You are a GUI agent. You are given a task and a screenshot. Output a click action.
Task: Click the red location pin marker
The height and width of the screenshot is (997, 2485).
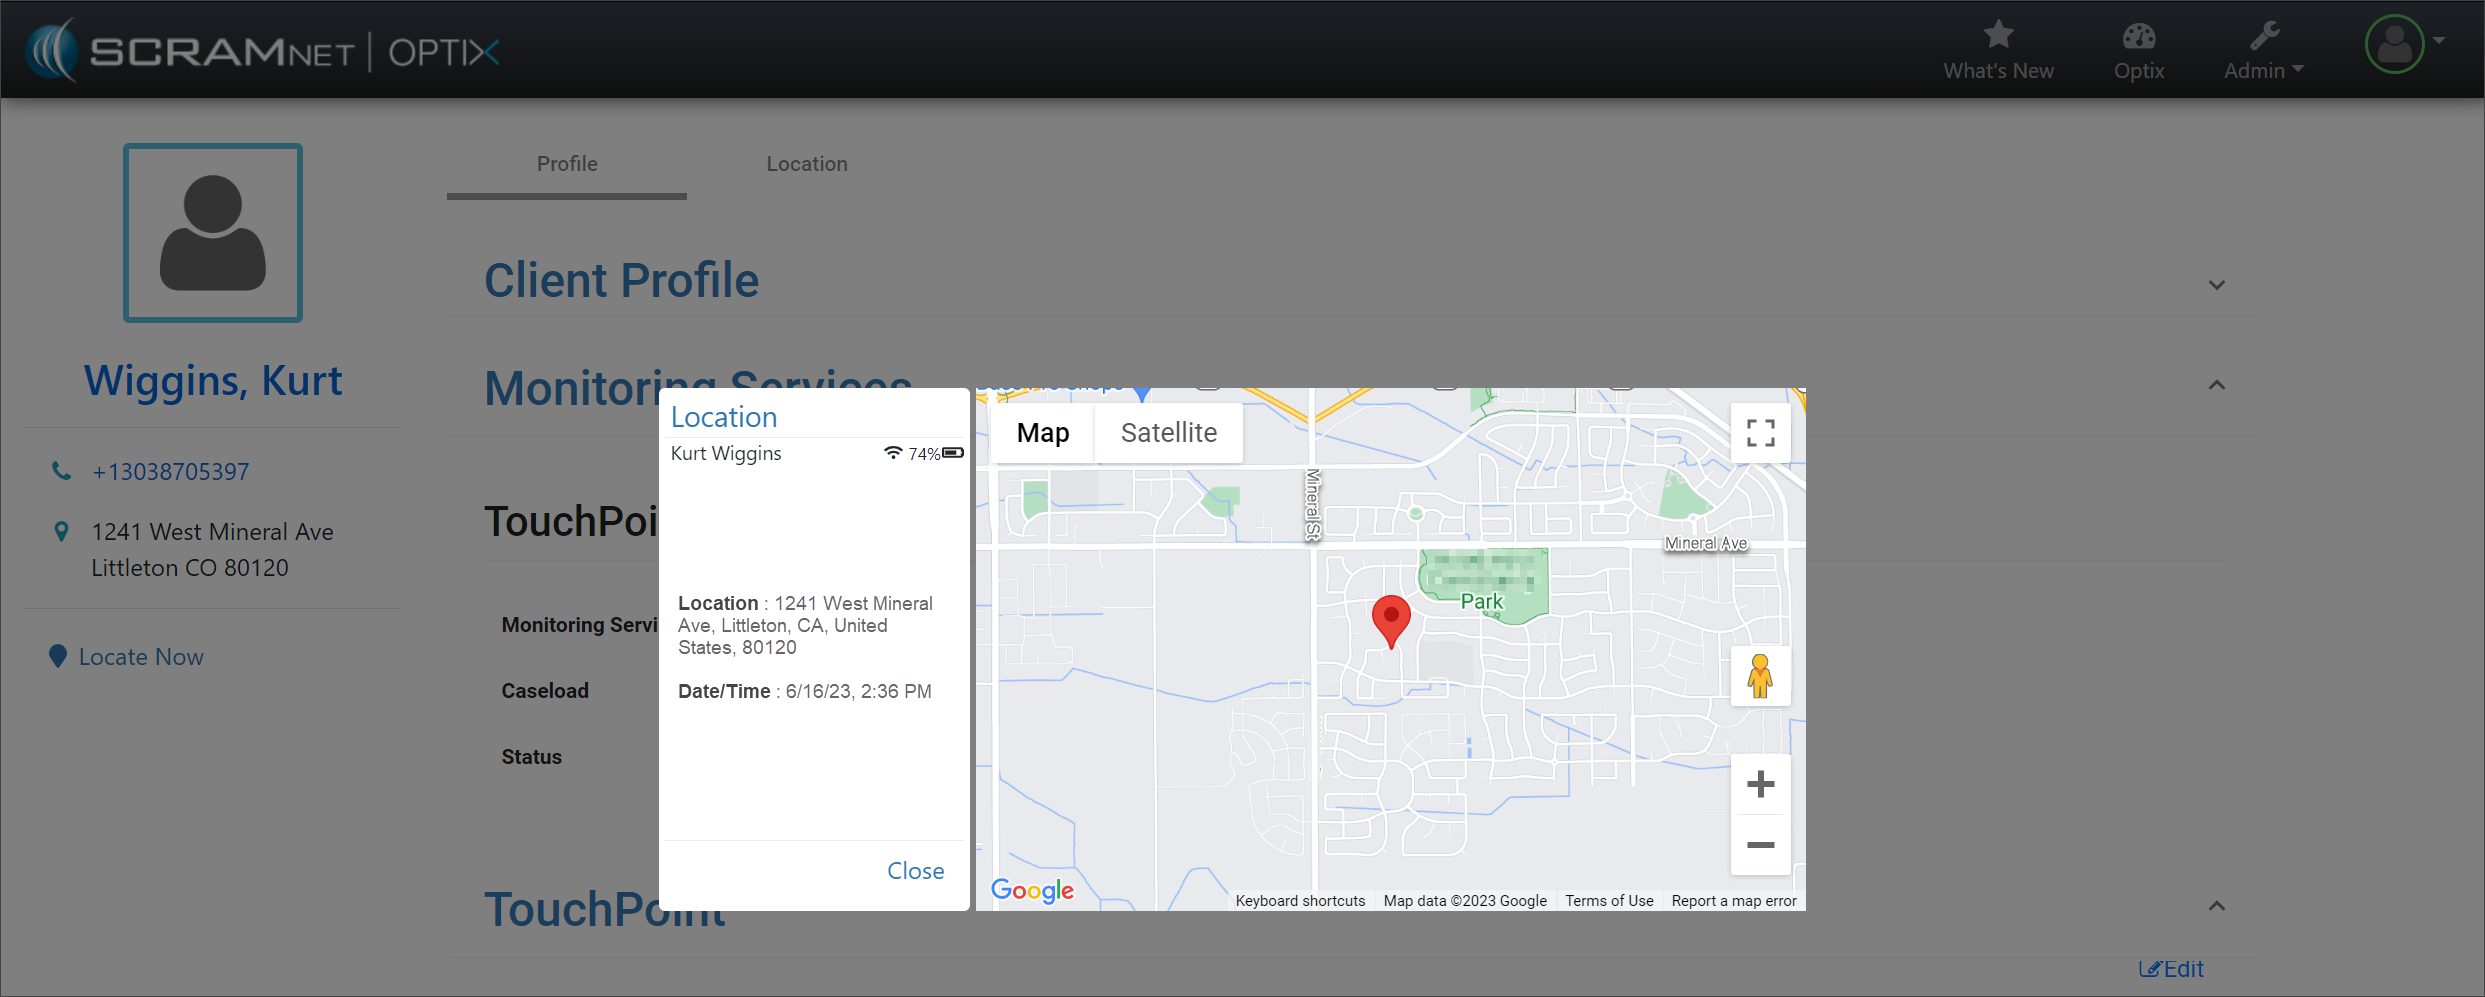(x=1390, y=618)
